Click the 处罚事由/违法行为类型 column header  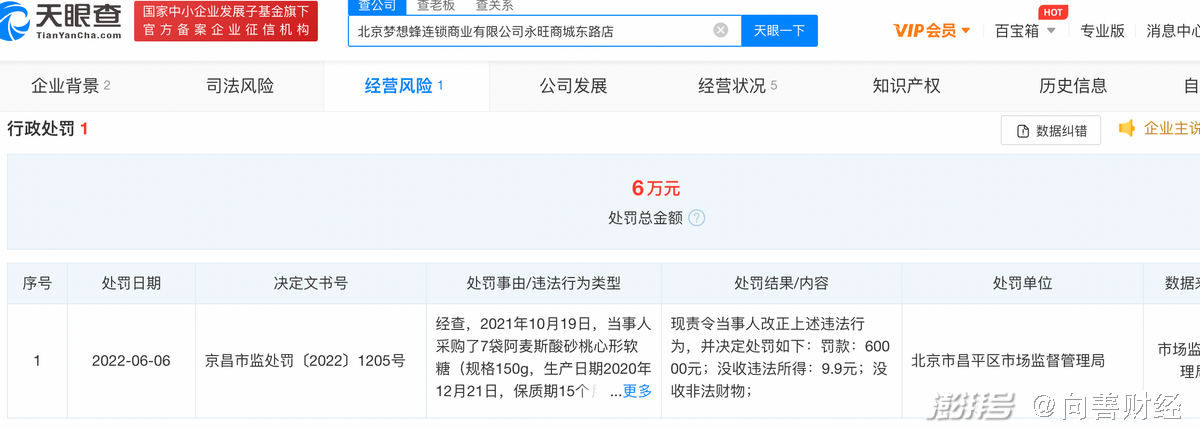coord(544,284)
